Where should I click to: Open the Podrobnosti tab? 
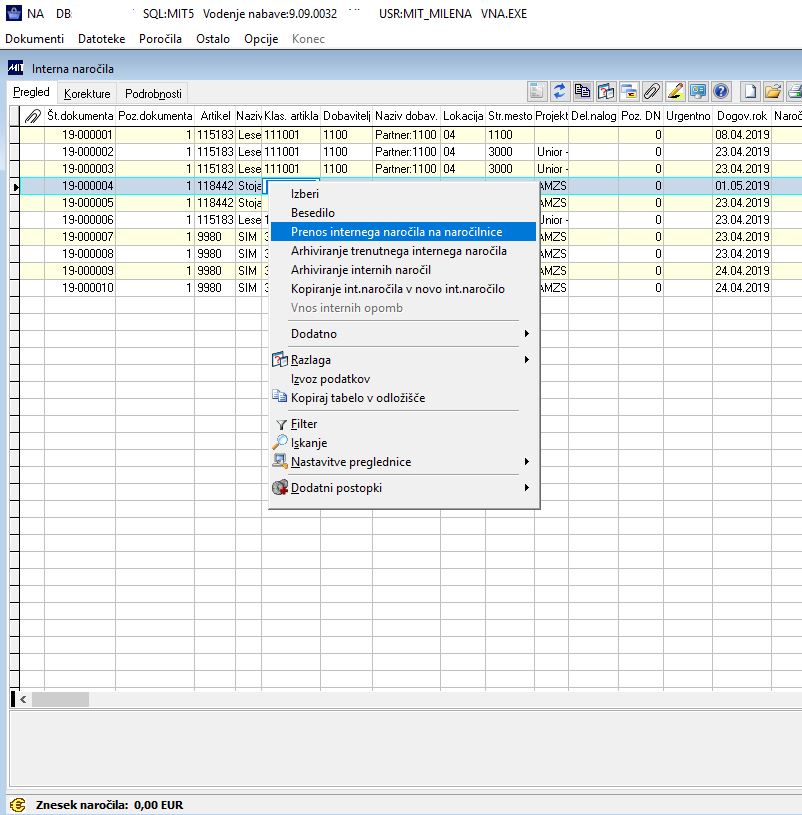[153, 94]
